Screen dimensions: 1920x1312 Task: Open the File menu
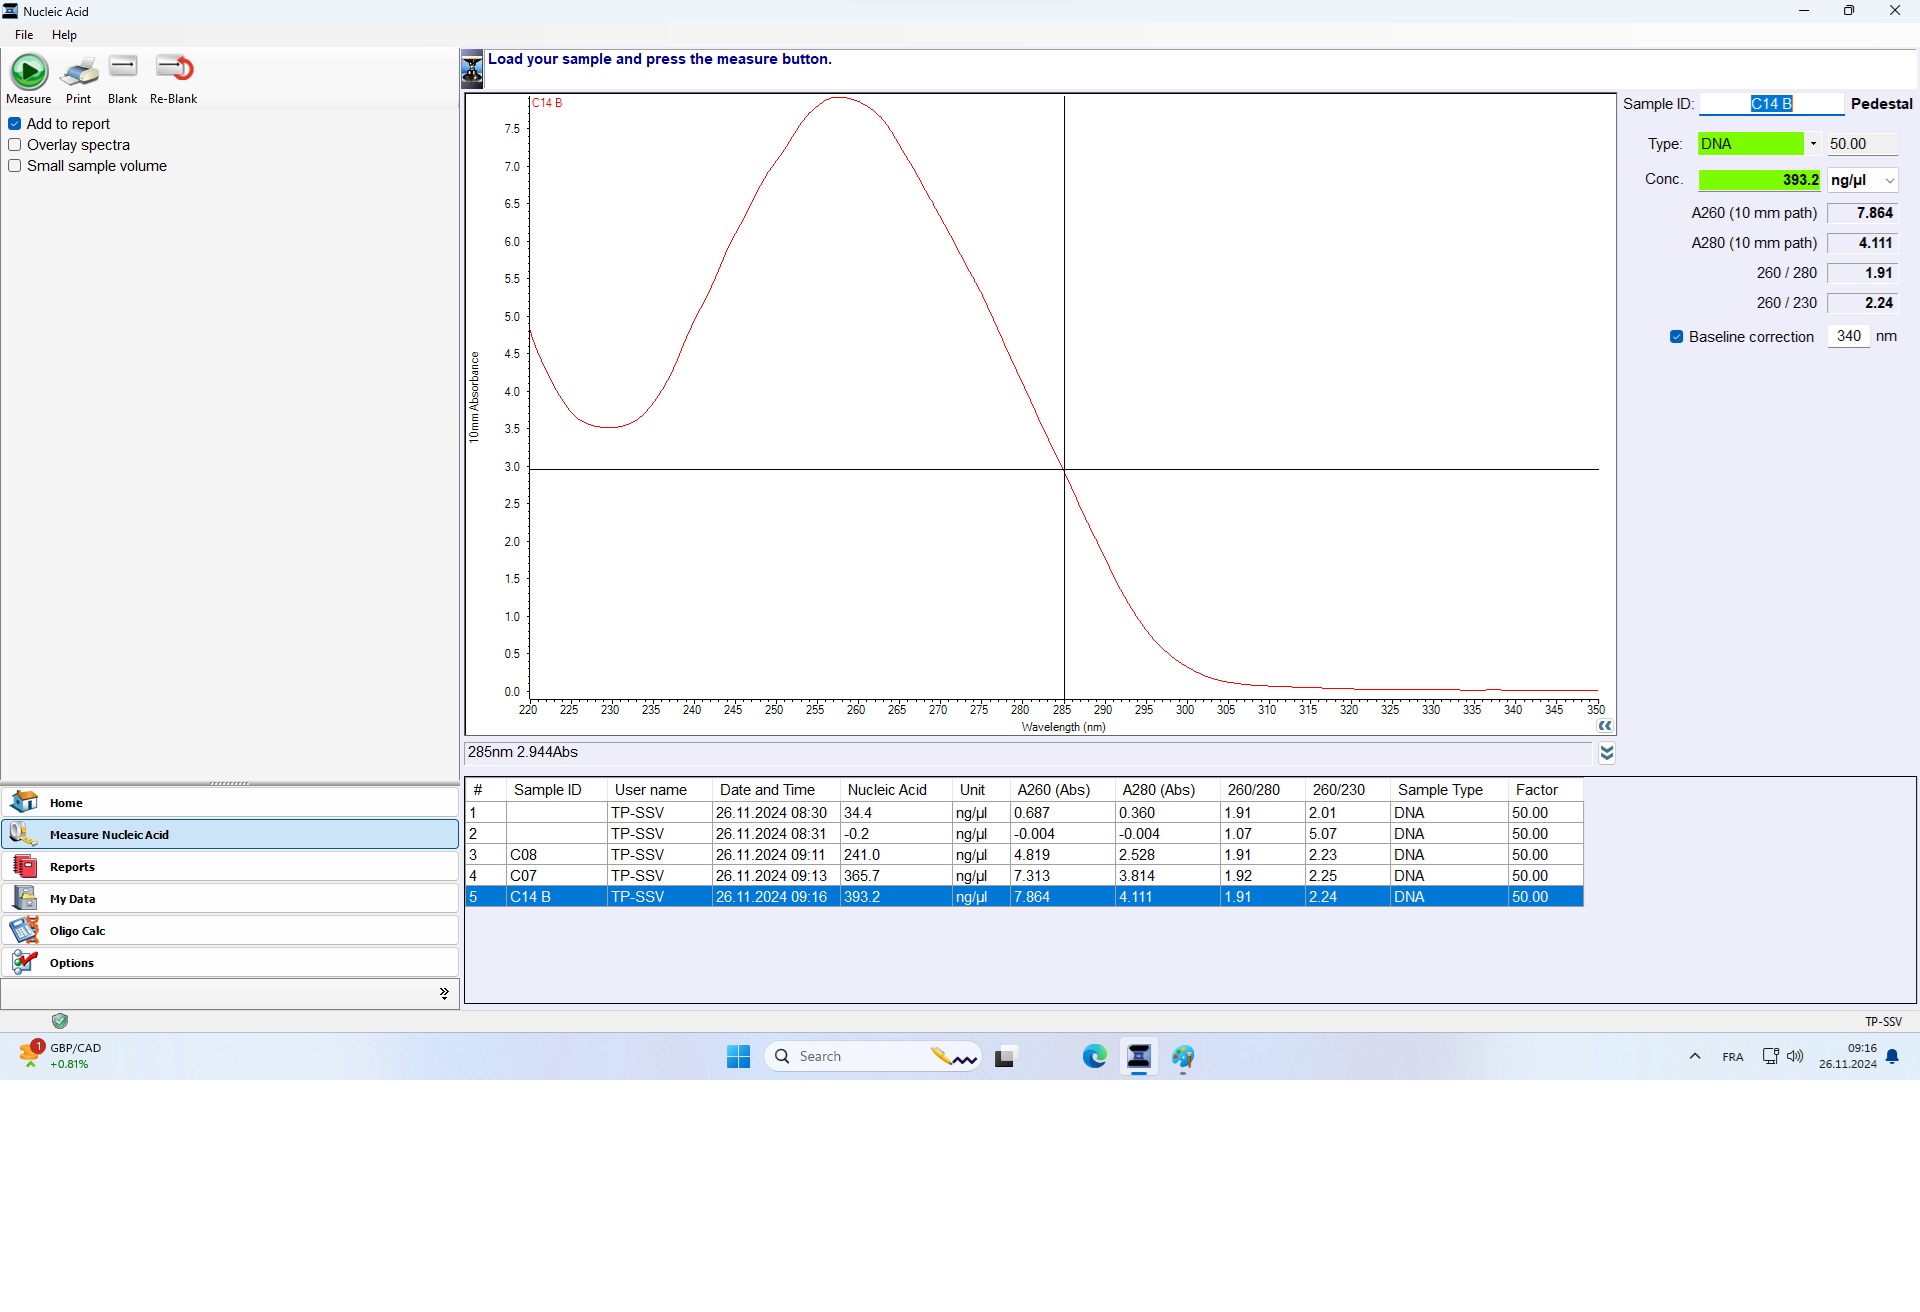click(x=24, y=35)
